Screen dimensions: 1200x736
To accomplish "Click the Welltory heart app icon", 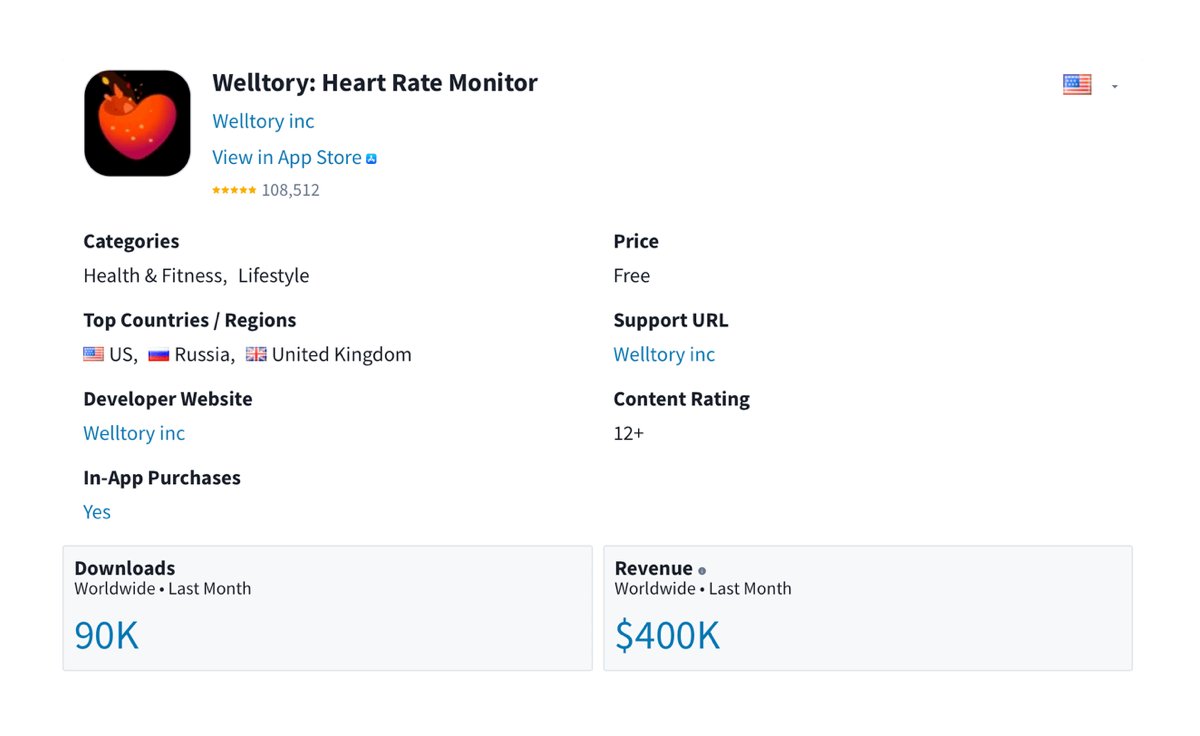I will [x=137, y=123].
